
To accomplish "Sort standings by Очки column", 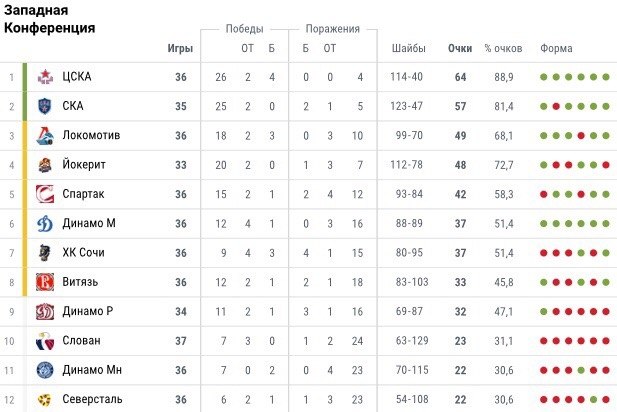I will point(460,48).
